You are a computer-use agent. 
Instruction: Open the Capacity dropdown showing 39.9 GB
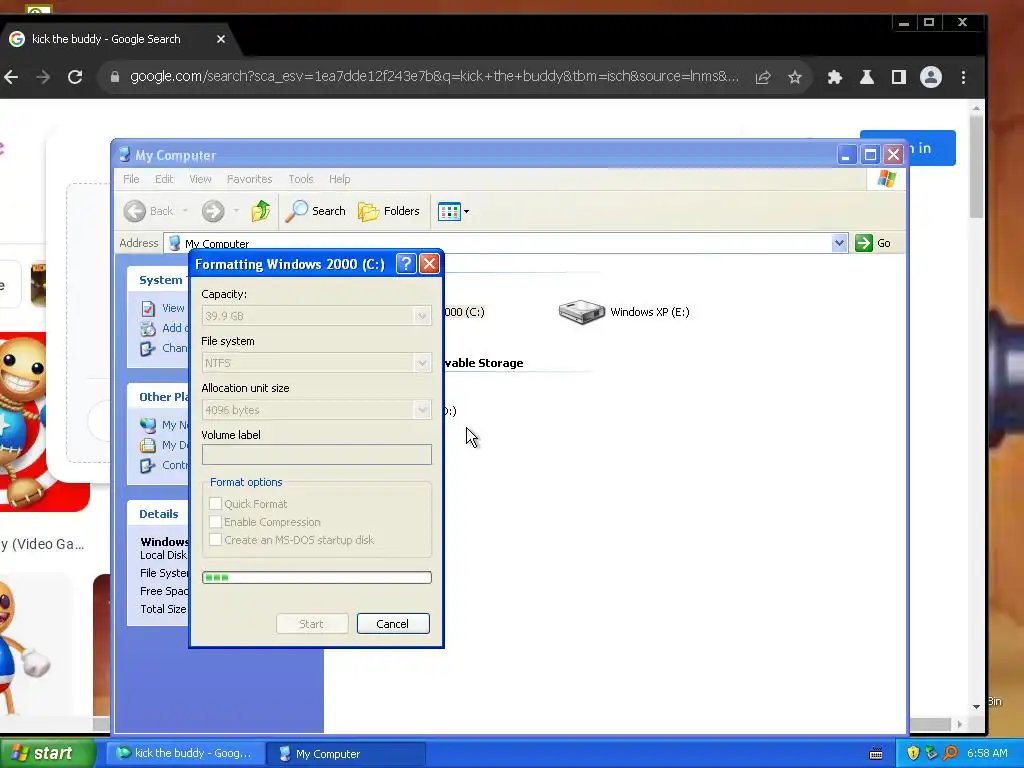tap(317, 316)
